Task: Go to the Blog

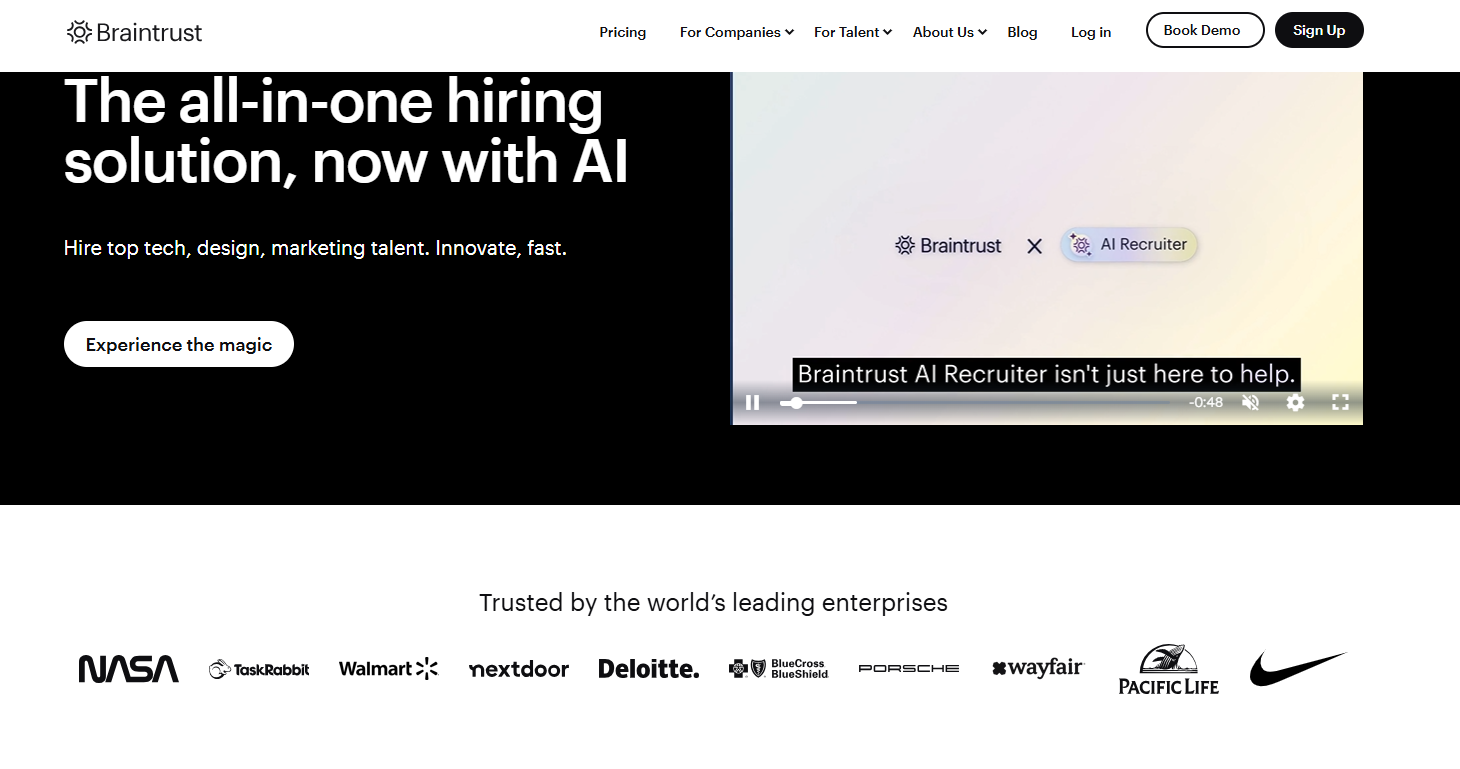Action: point(1022,32)
